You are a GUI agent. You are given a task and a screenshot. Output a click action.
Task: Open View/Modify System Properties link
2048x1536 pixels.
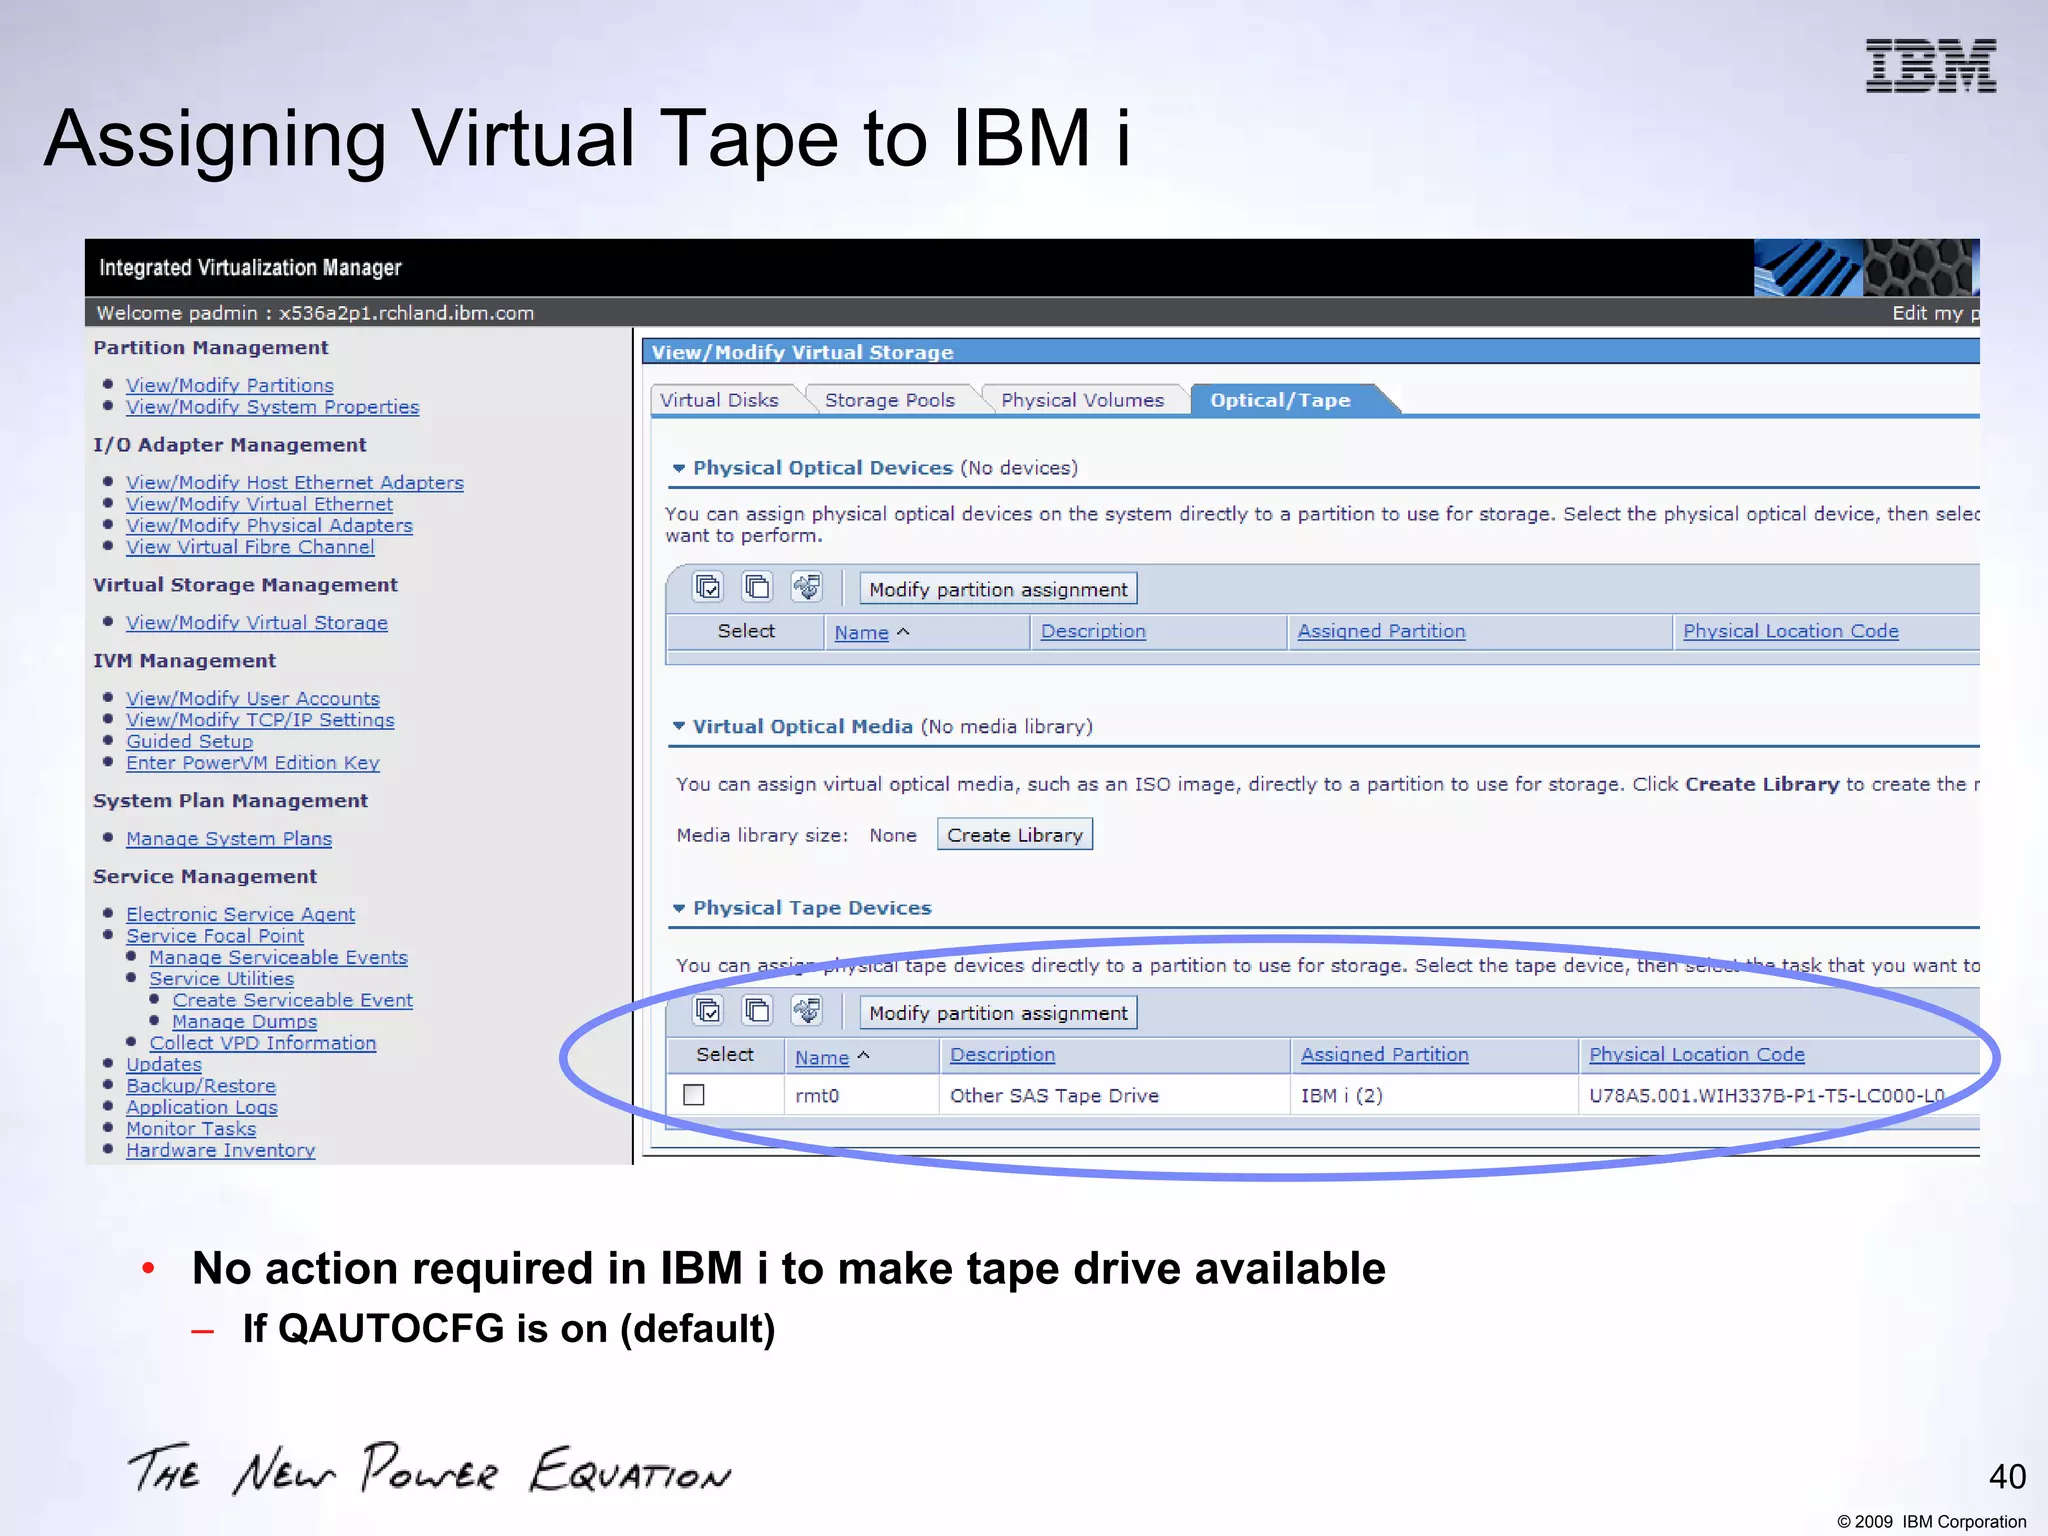pos(272,407)
